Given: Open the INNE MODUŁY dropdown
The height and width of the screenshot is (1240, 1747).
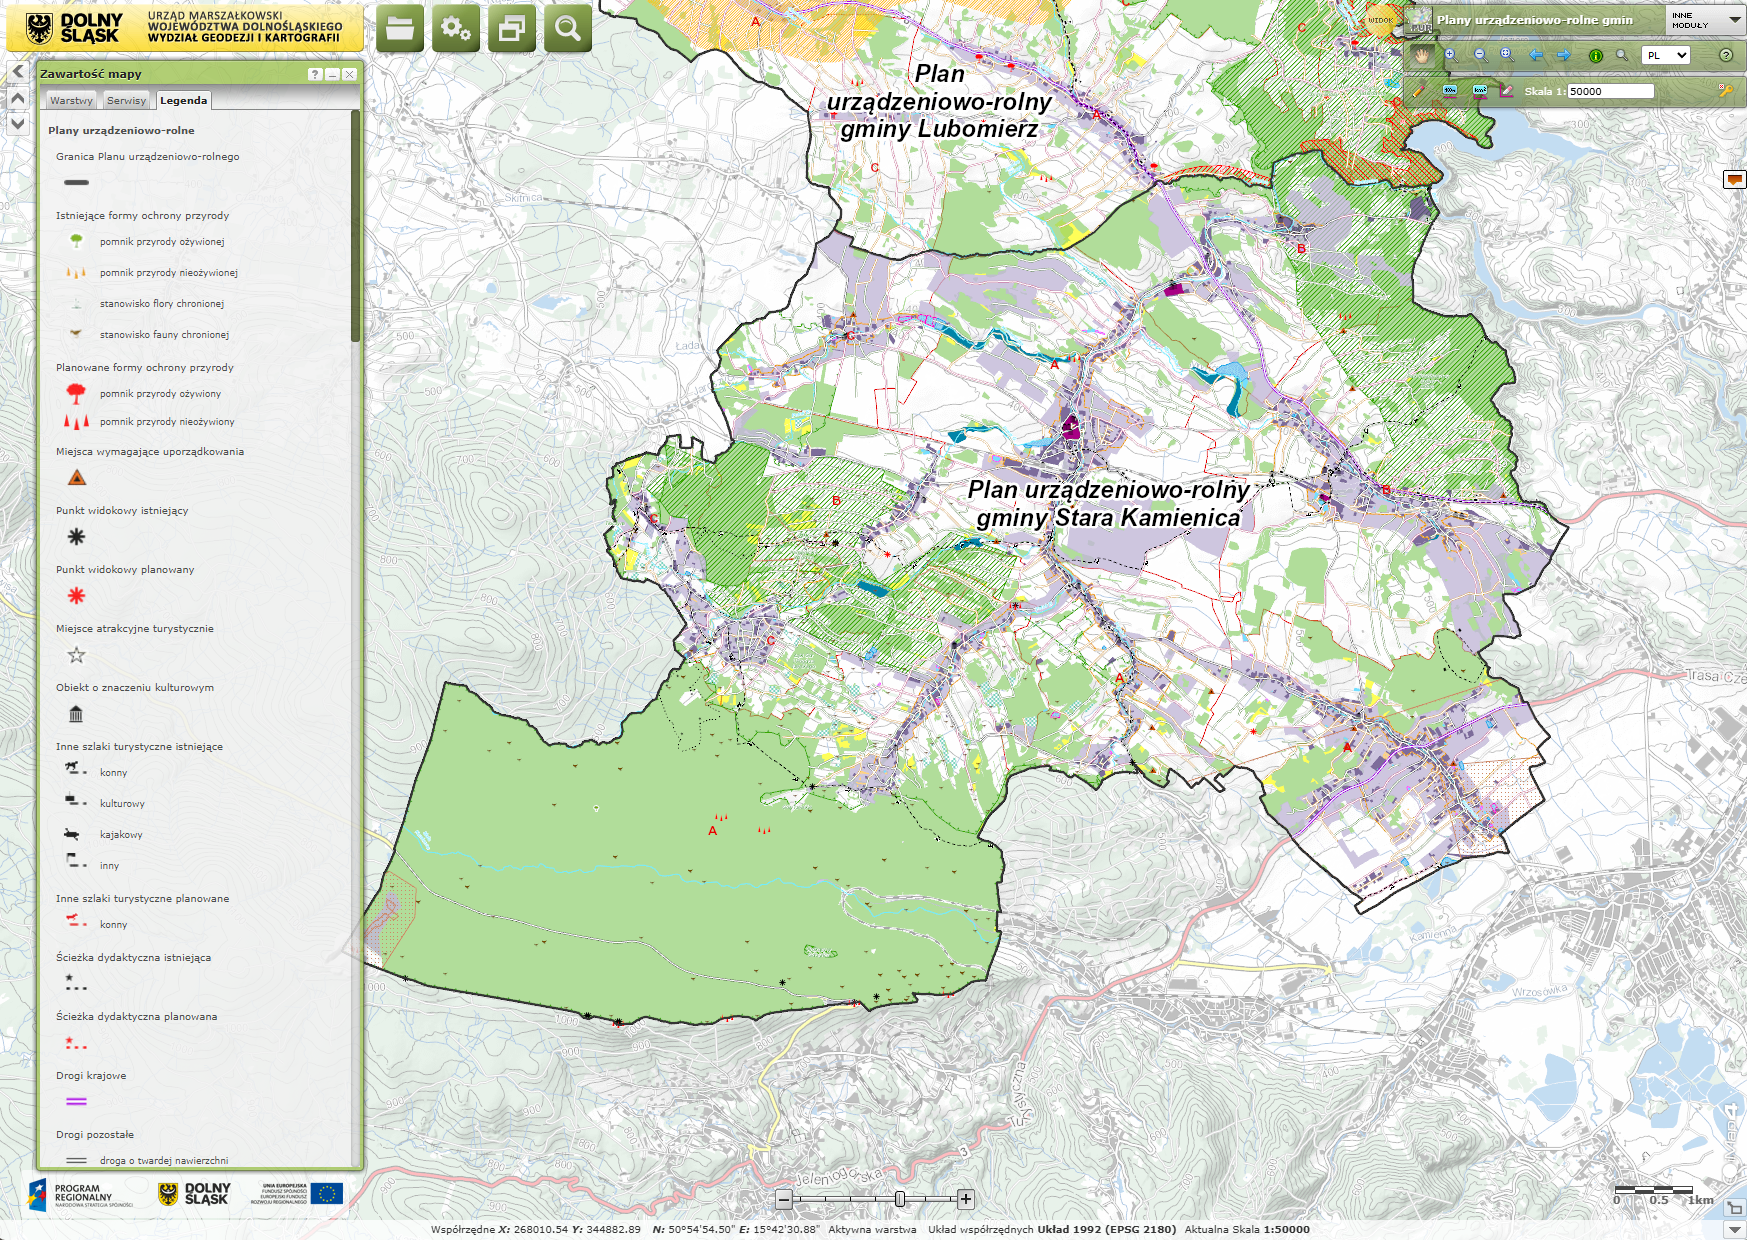Looking at the screenshot, I should (1704, 20).
